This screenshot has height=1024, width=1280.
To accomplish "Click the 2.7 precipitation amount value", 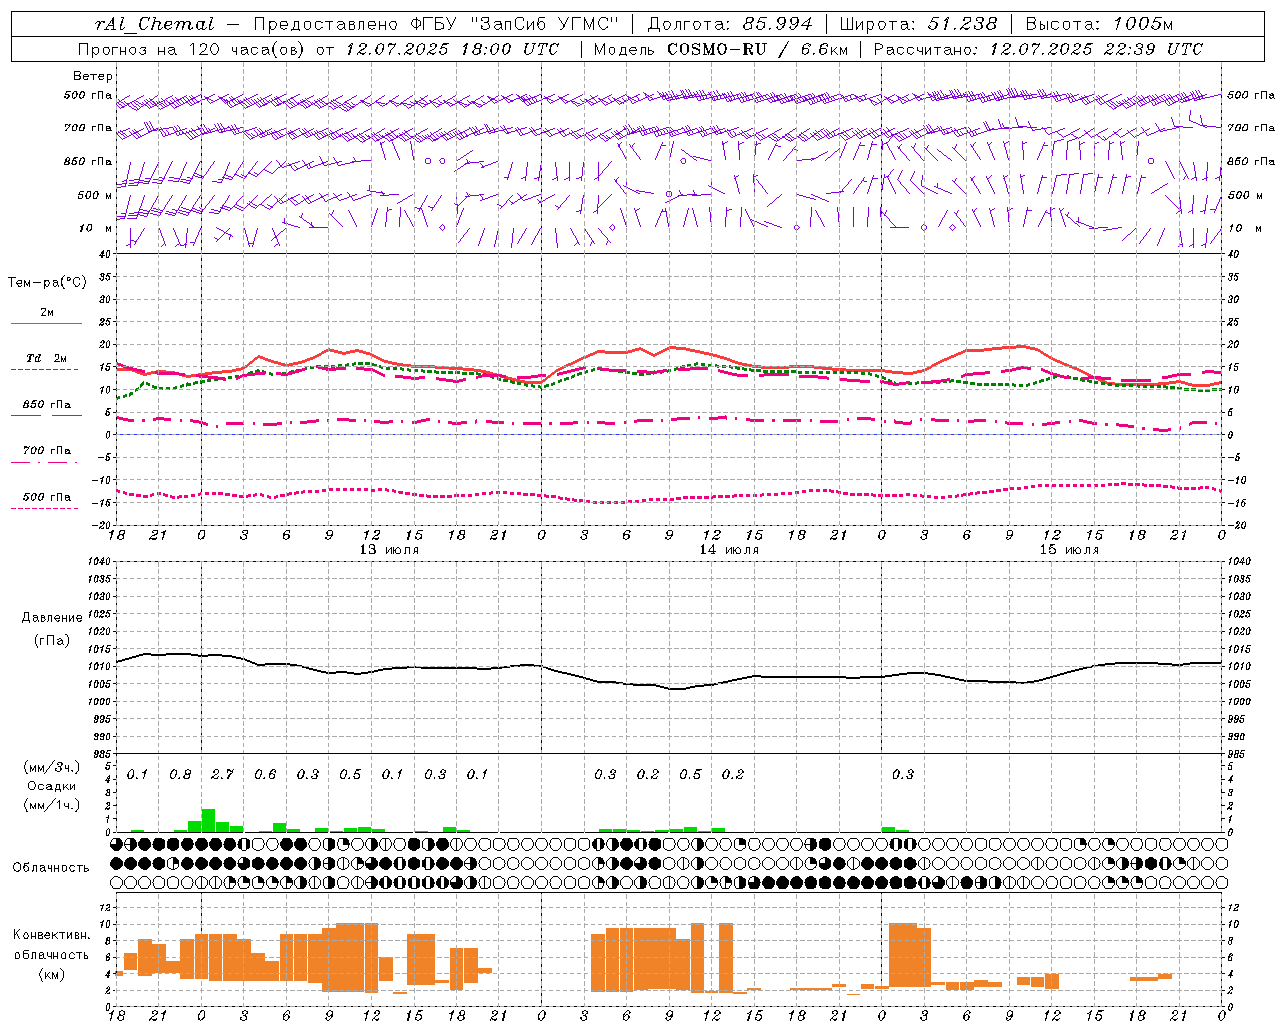I will (x=222, y=774).
